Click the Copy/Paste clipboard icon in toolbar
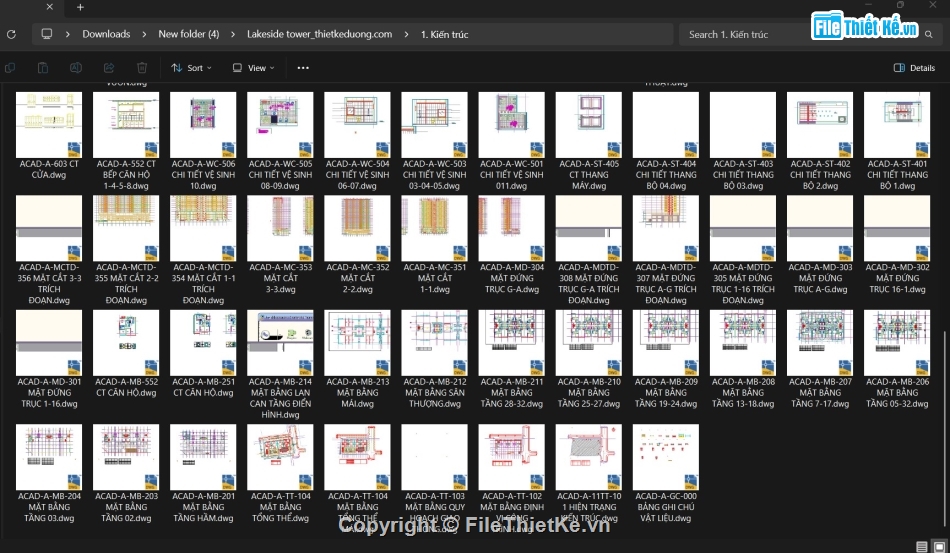This screenshot has height=553, width=950. click(42, 68)
